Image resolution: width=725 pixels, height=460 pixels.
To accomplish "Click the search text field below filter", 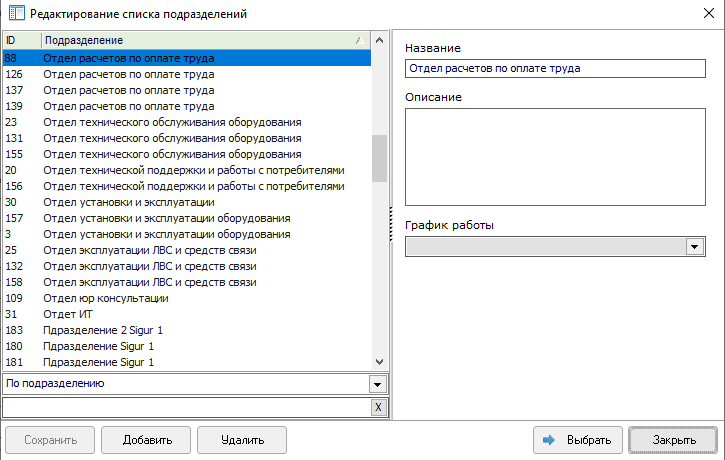I will tap(186, 407).
